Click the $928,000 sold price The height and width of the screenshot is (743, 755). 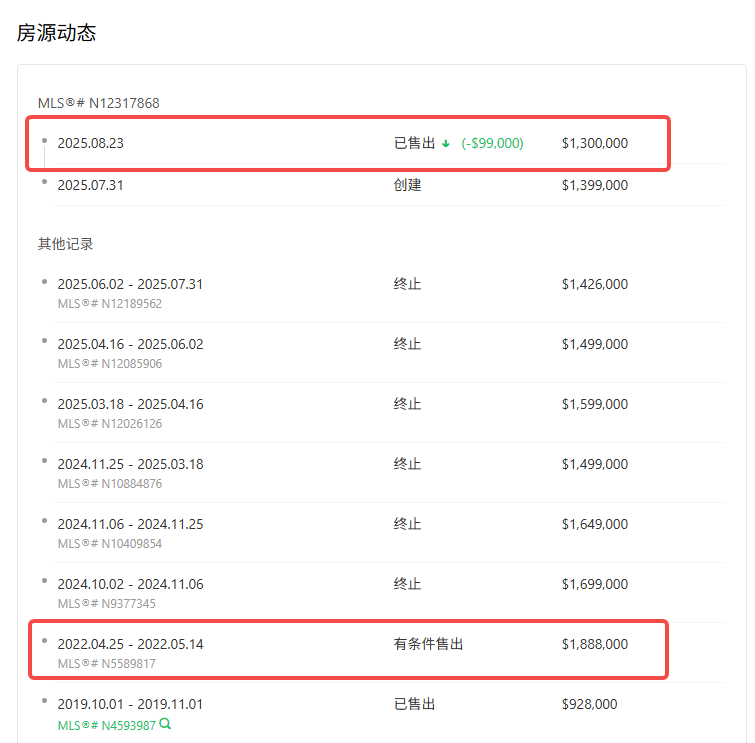point(589,704)
